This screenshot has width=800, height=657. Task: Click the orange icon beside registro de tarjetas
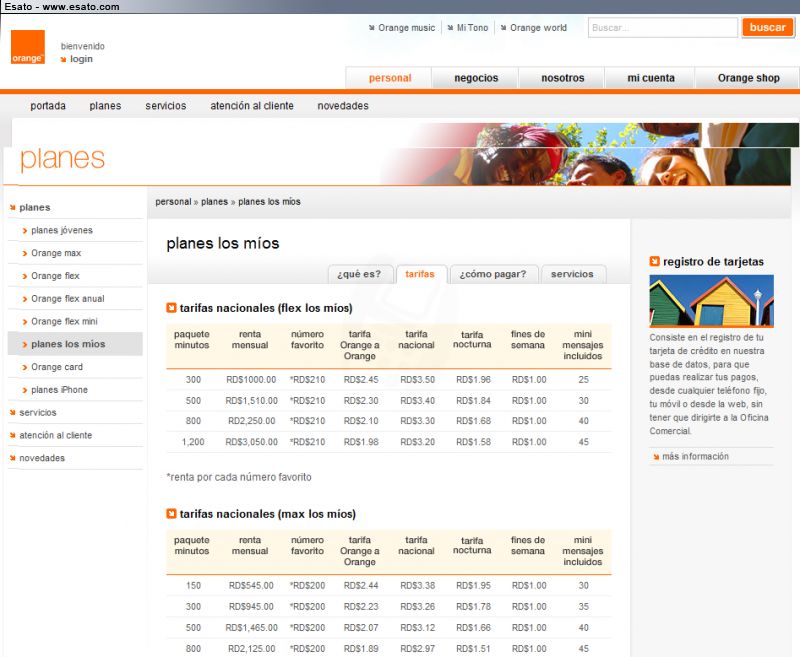click(655, 261)
